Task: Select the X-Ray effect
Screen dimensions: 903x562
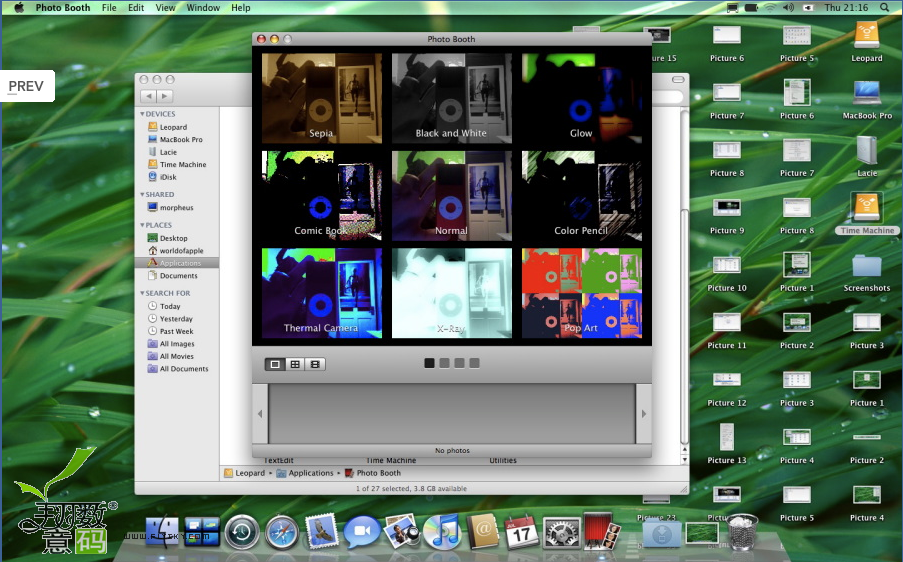Action: point(452,293)
